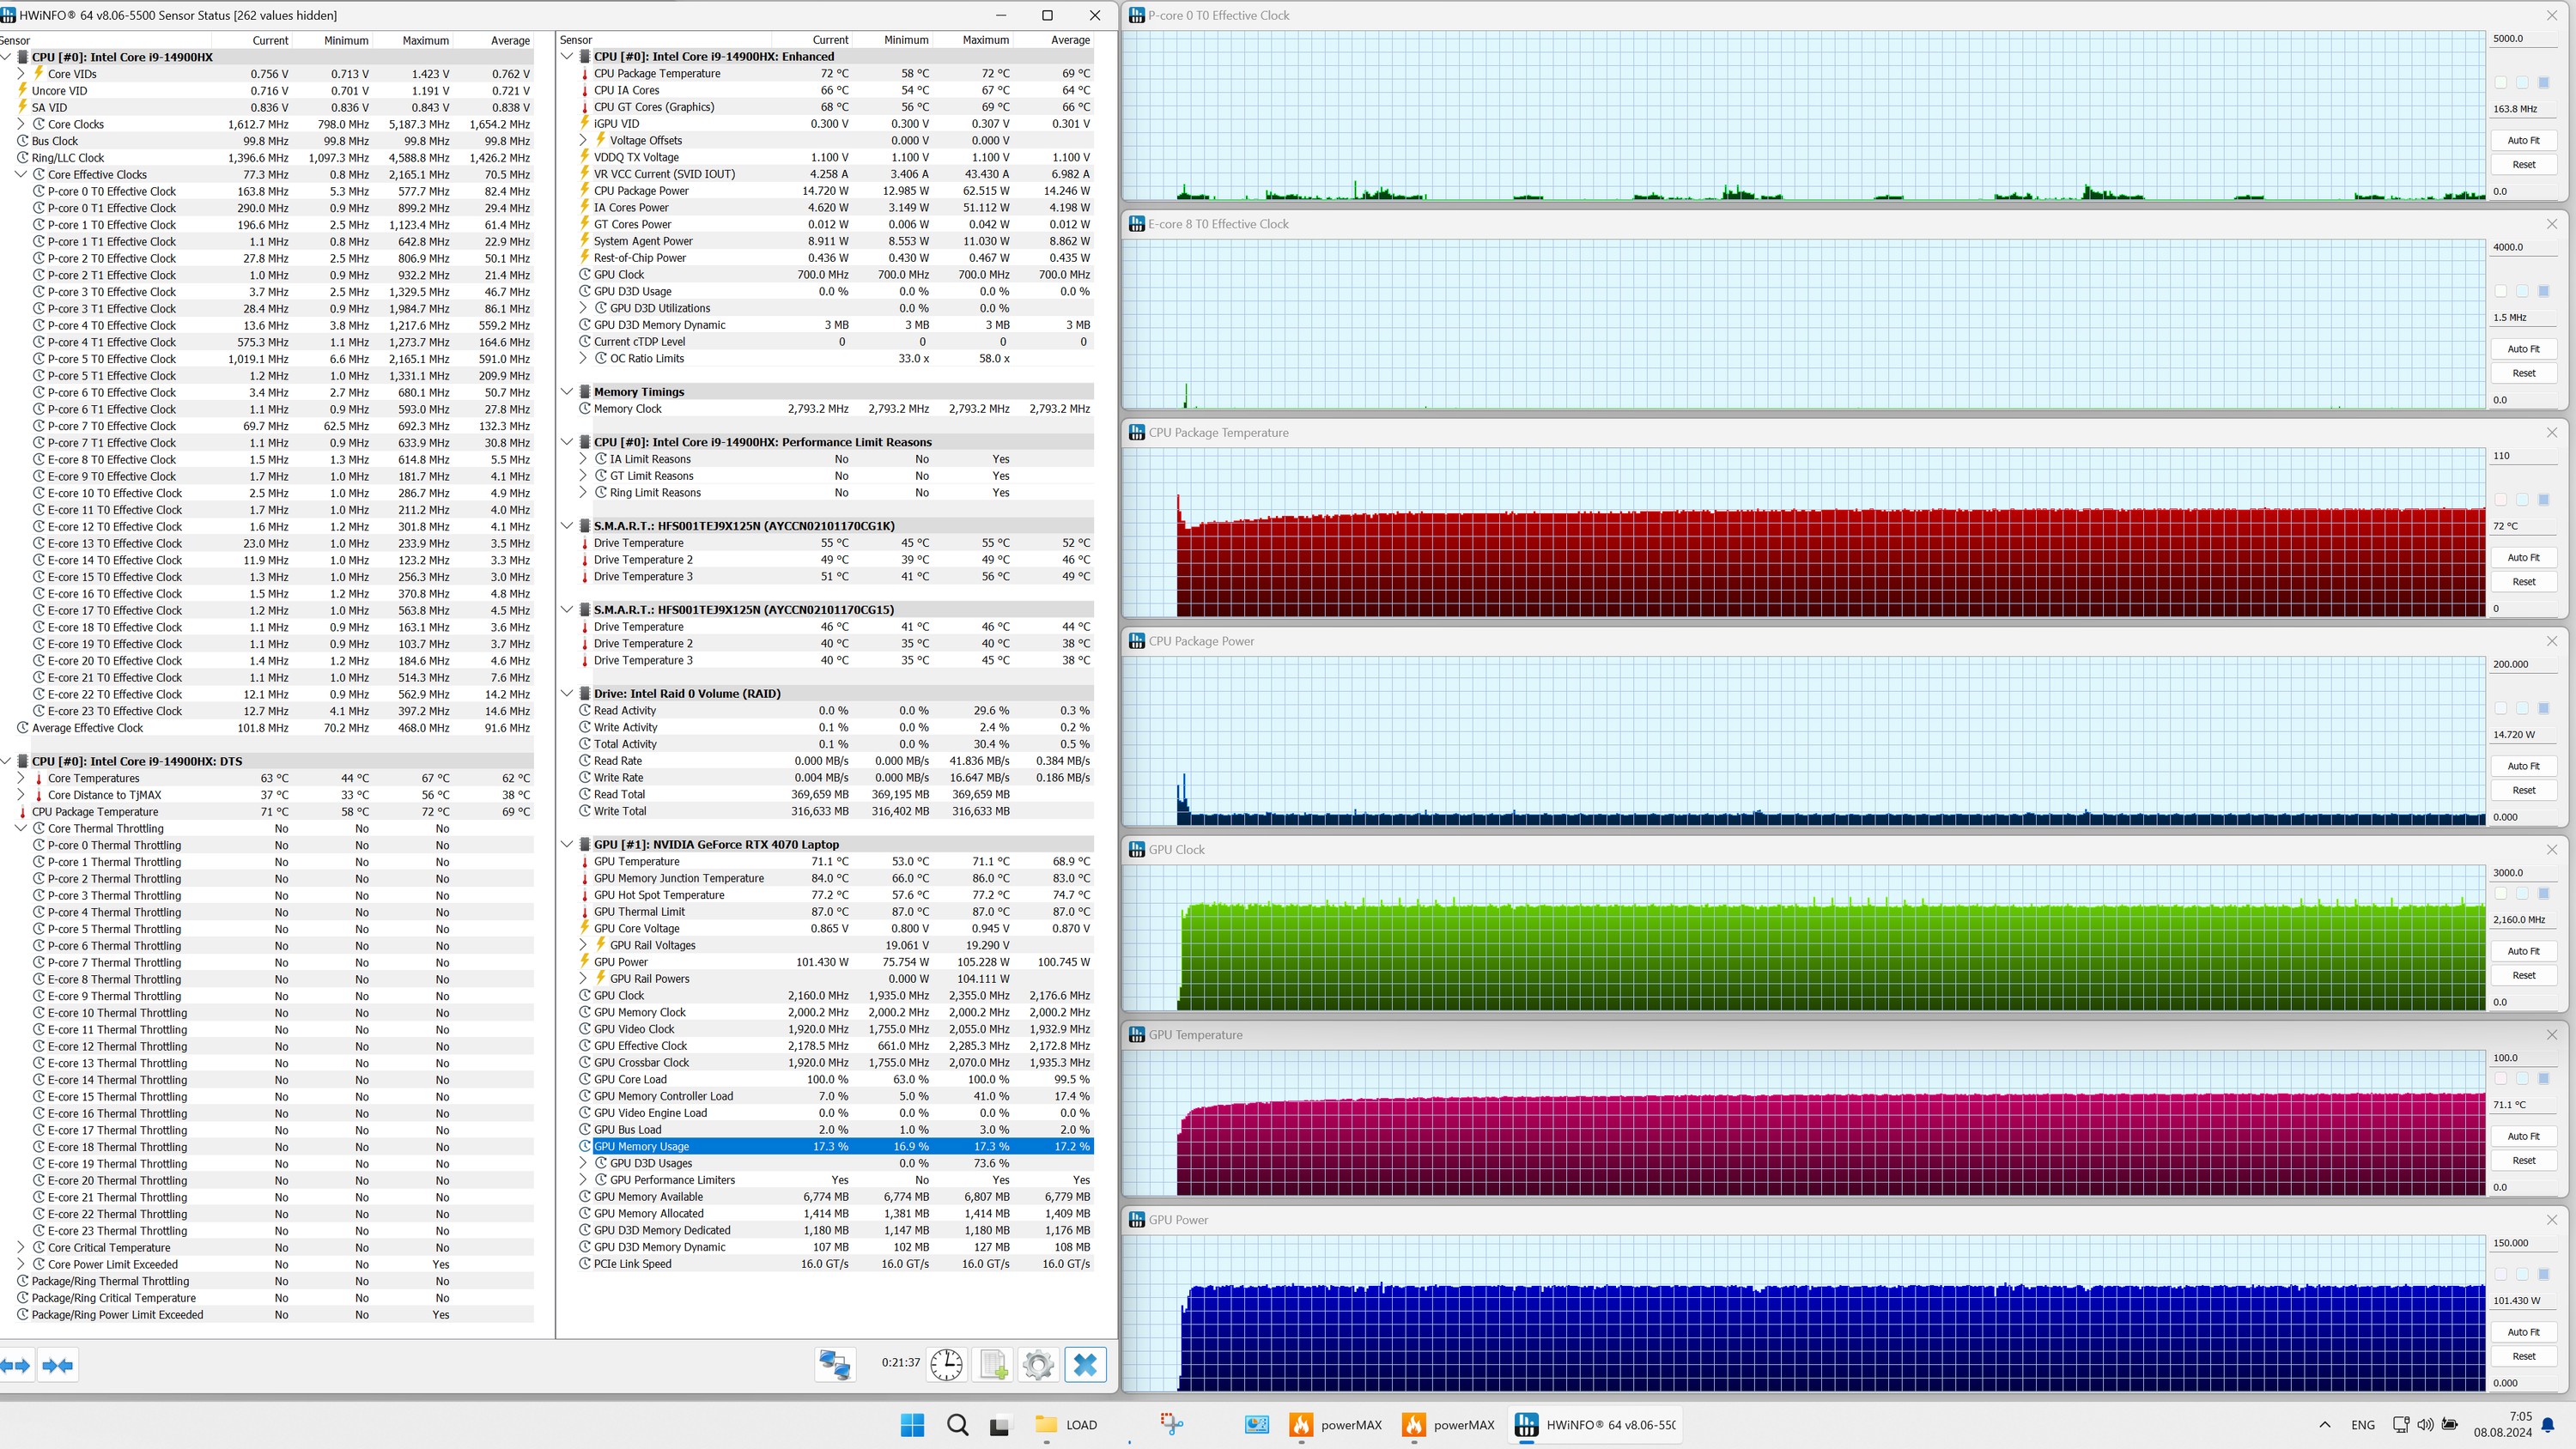The height and width of the screenshot is (1449, 2576).
Task: Click dark blue color swatch on P-core 0 graph
Action: coord(2543,83)
